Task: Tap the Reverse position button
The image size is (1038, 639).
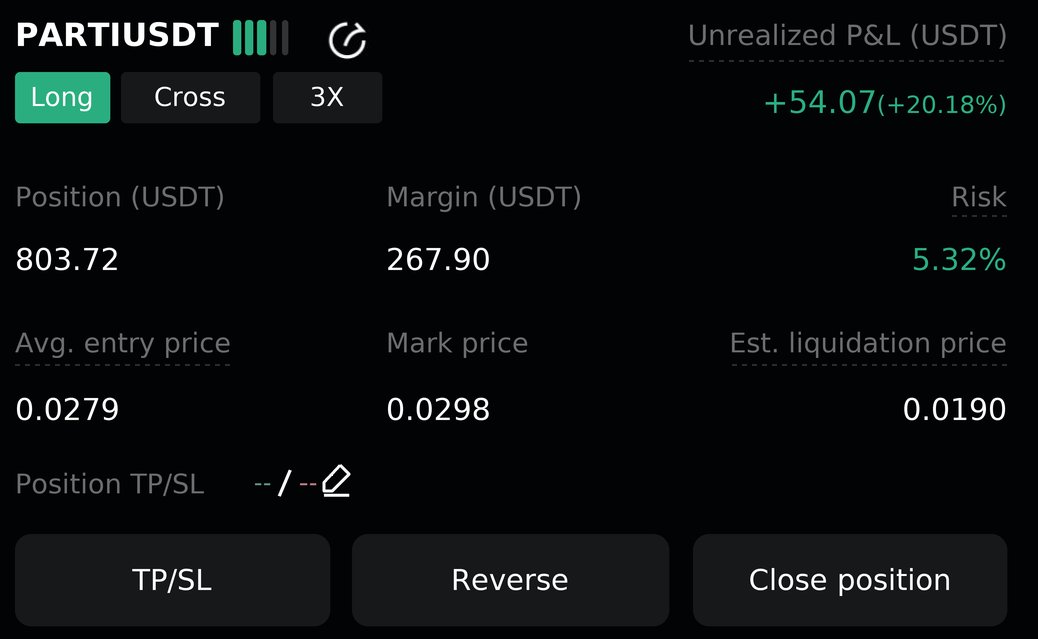Action: [510, 579]
